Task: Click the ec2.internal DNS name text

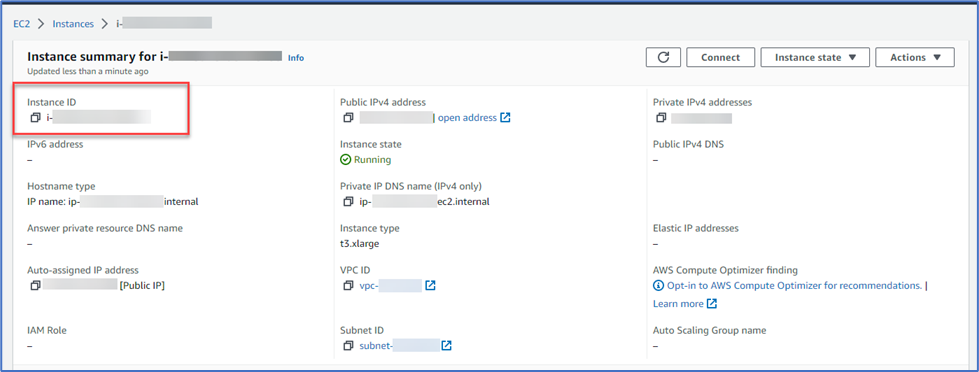Action: pyautogui.click(x=463, y=202)
